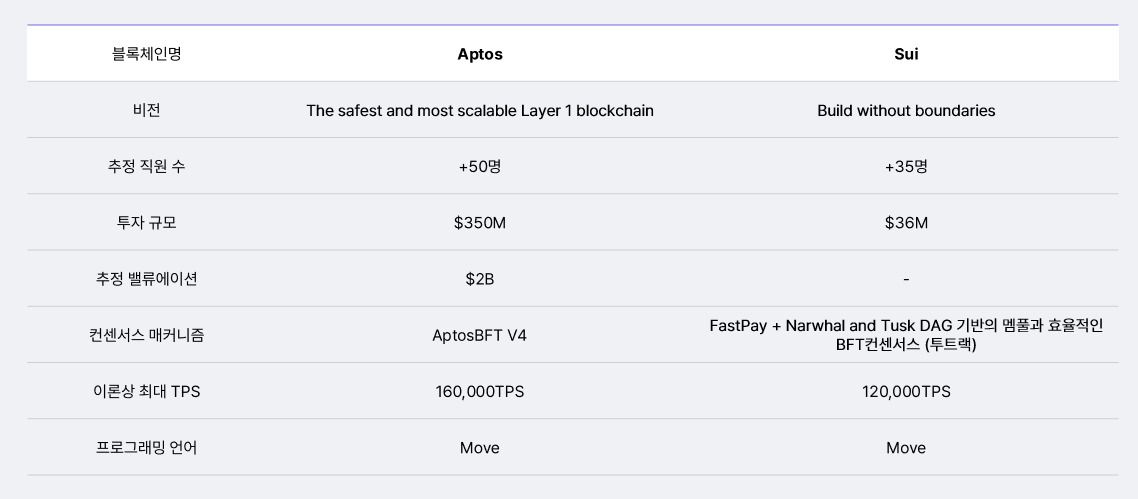Click the Sui column header
This screenshot has height=499, width=1138.
pyautogui.click(x=906, y=54)
